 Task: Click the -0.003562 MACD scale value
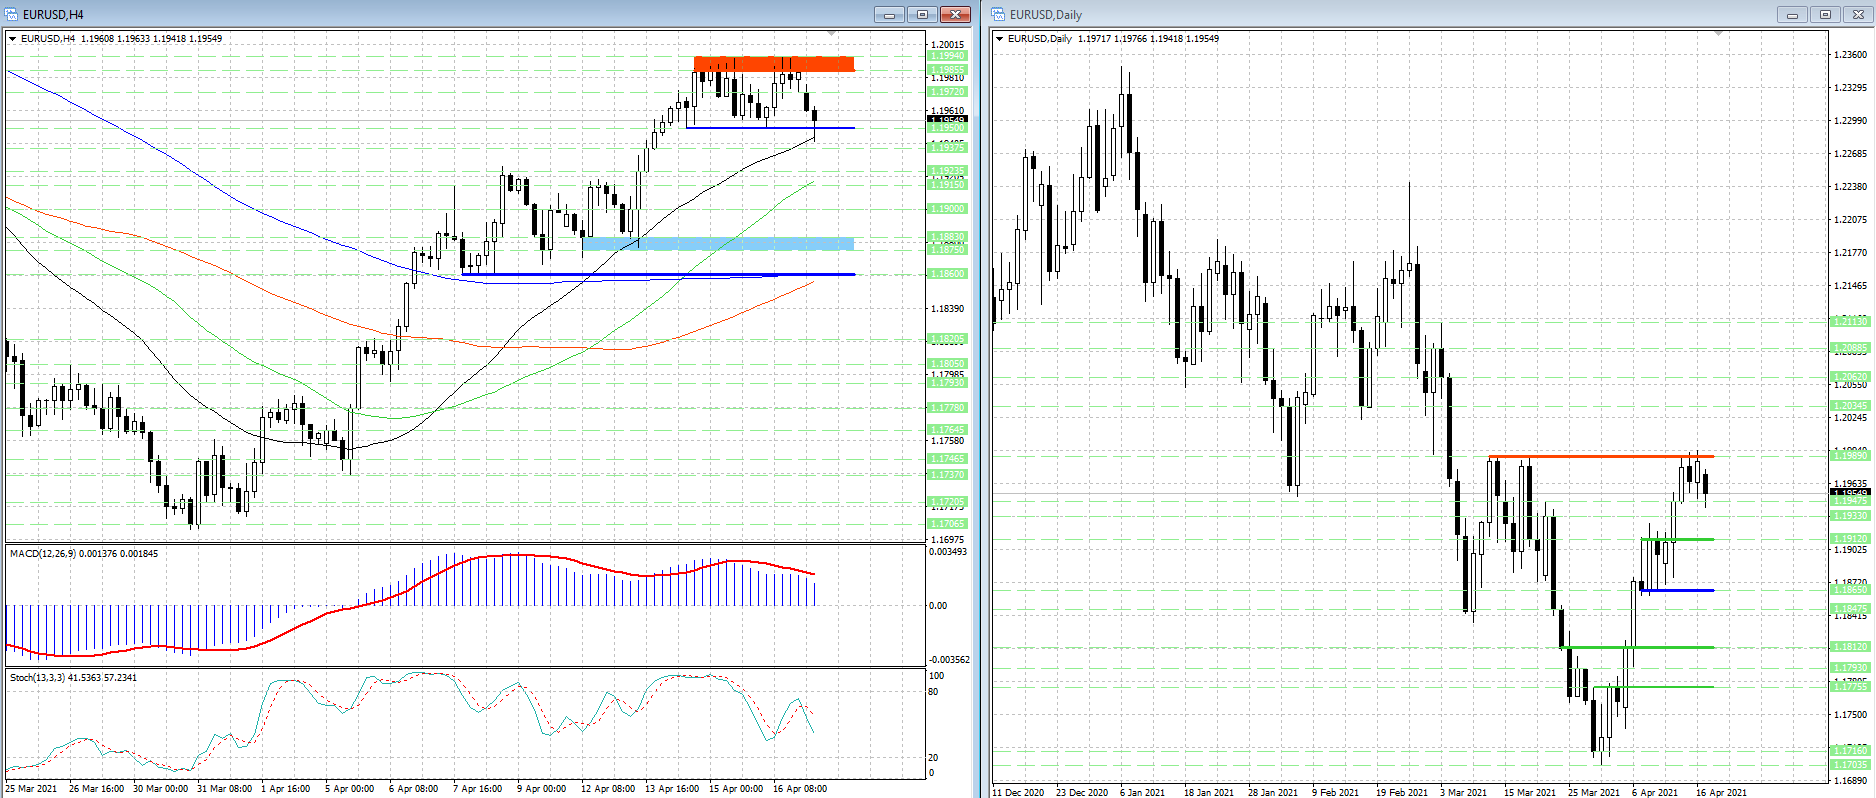949,660
